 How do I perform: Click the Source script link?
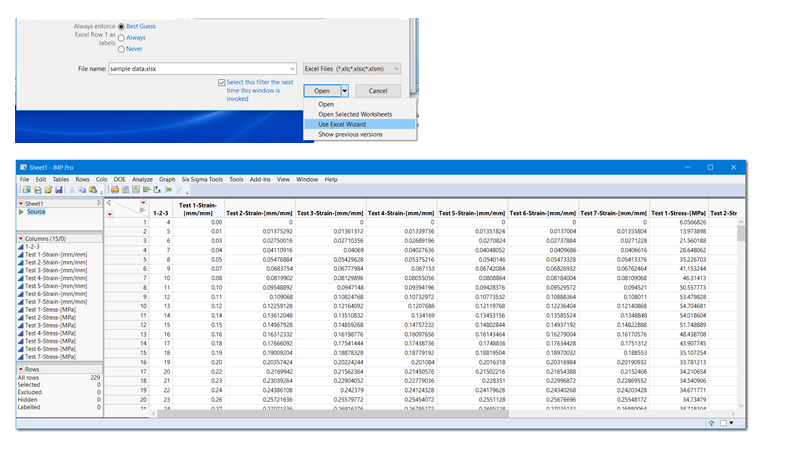(36, 212)
